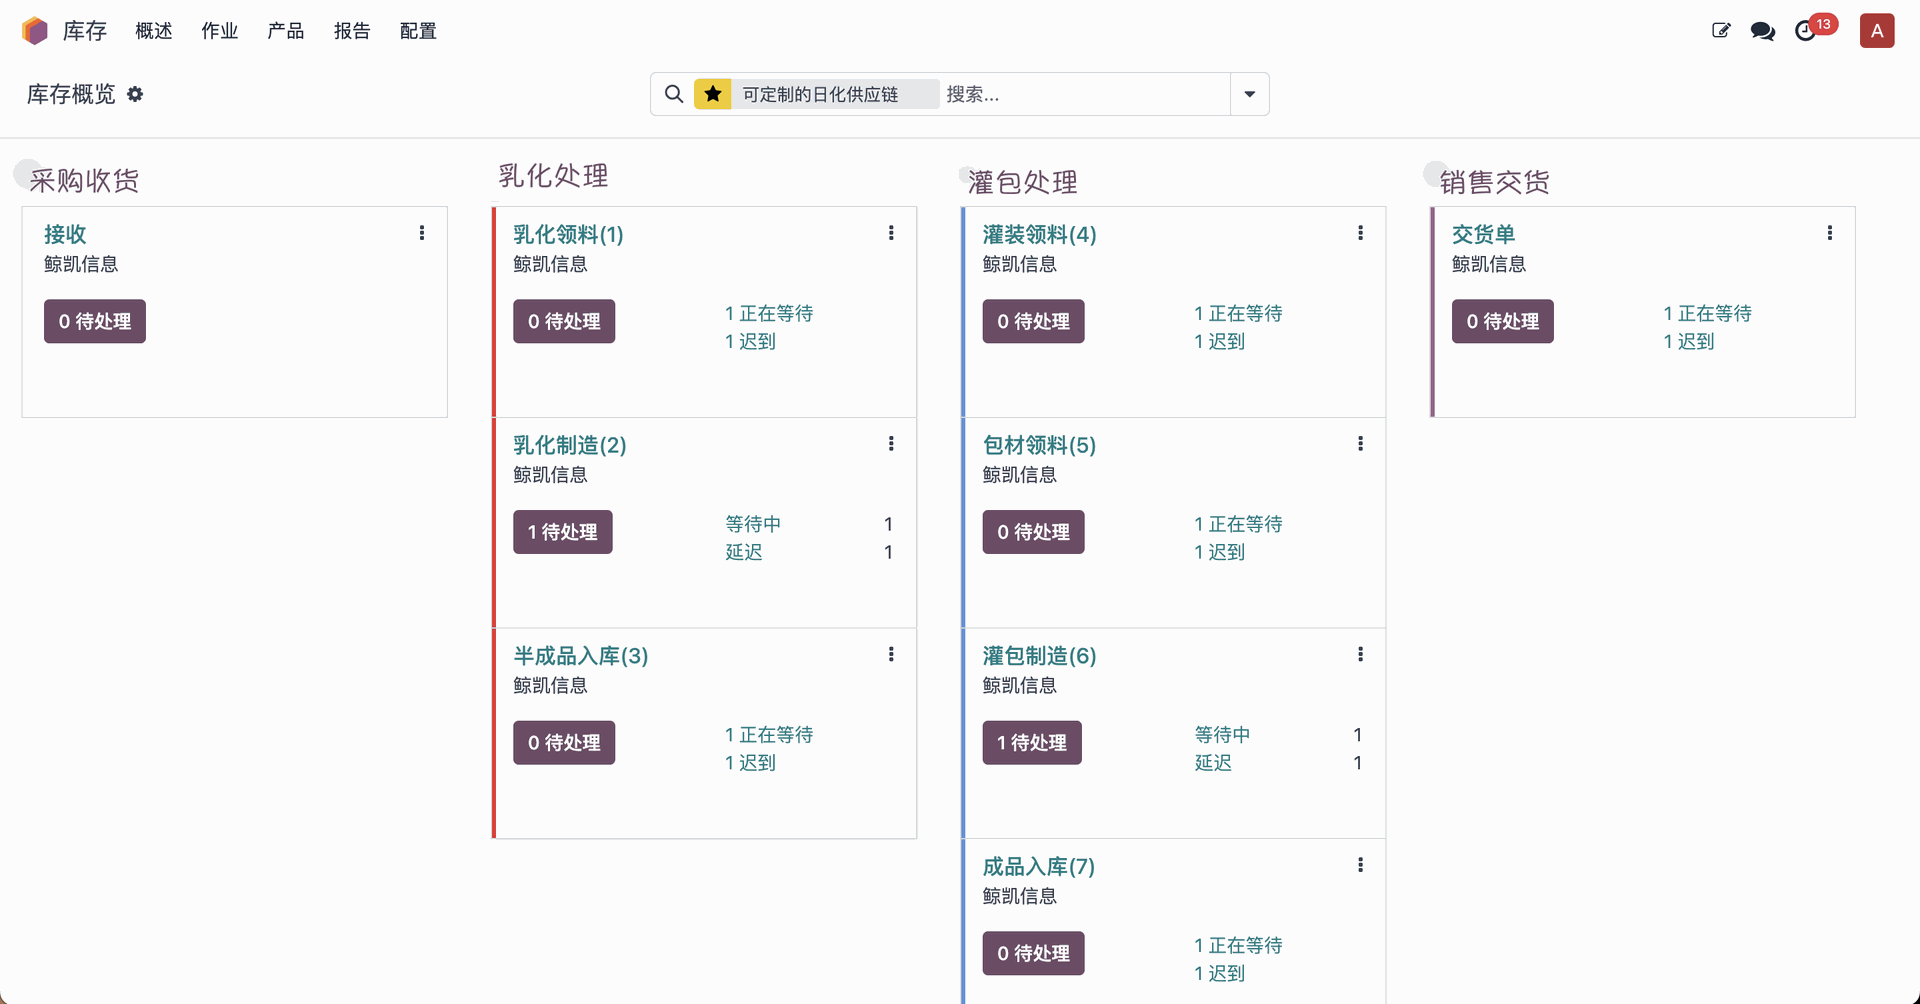Open activities clock with 13 badge
Screen dimensions: 1920x1004
(x=1806, y=31)
